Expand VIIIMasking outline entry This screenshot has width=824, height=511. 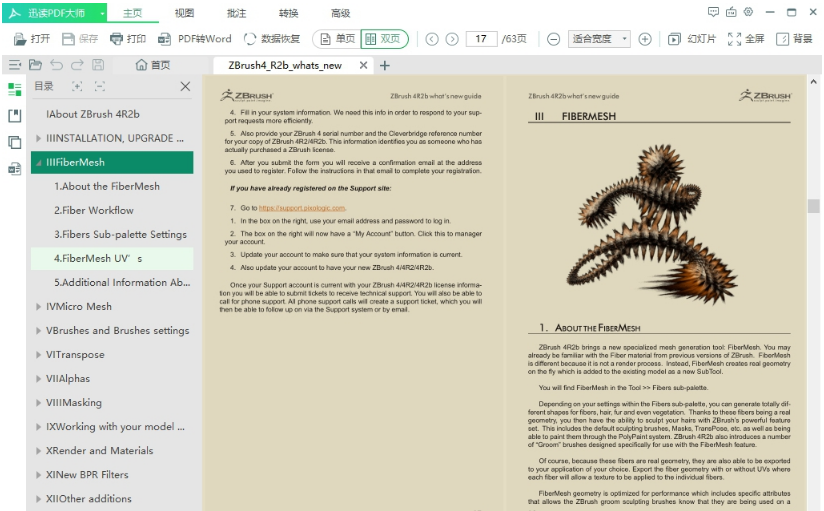coord(38,403)
